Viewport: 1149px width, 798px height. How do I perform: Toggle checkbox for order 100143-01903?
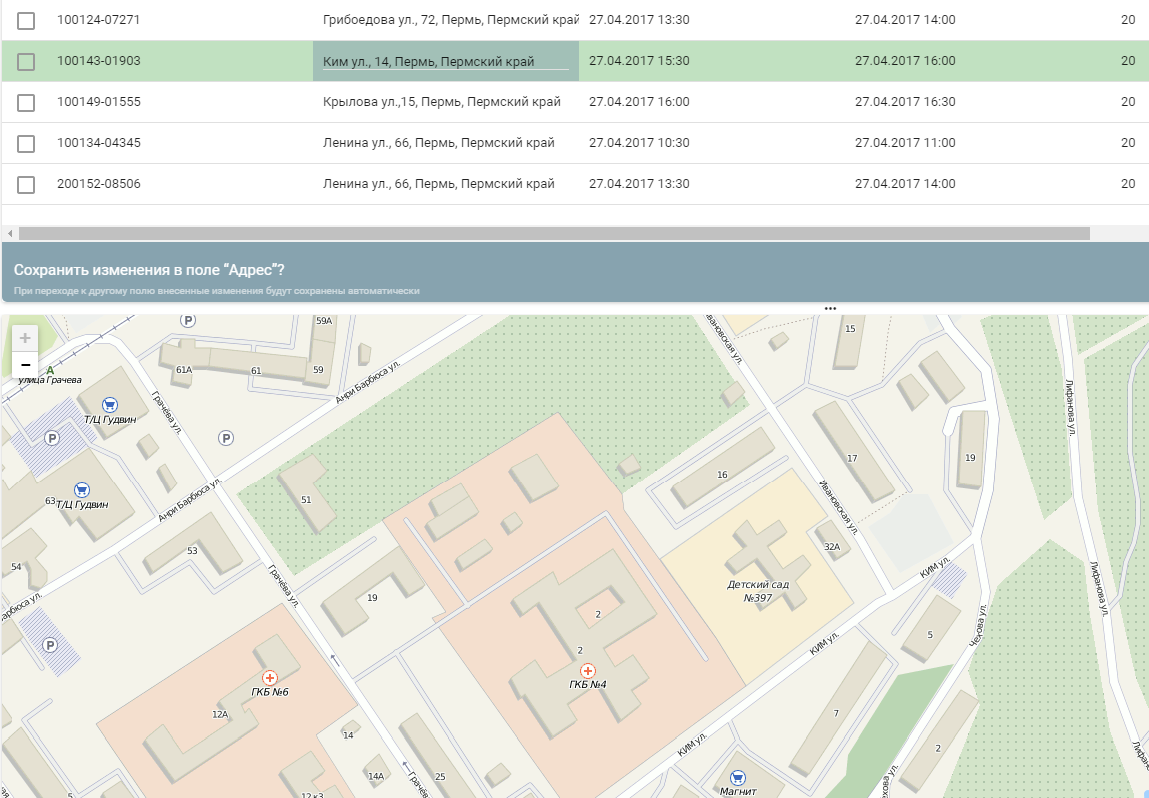(x=26, y=61)
